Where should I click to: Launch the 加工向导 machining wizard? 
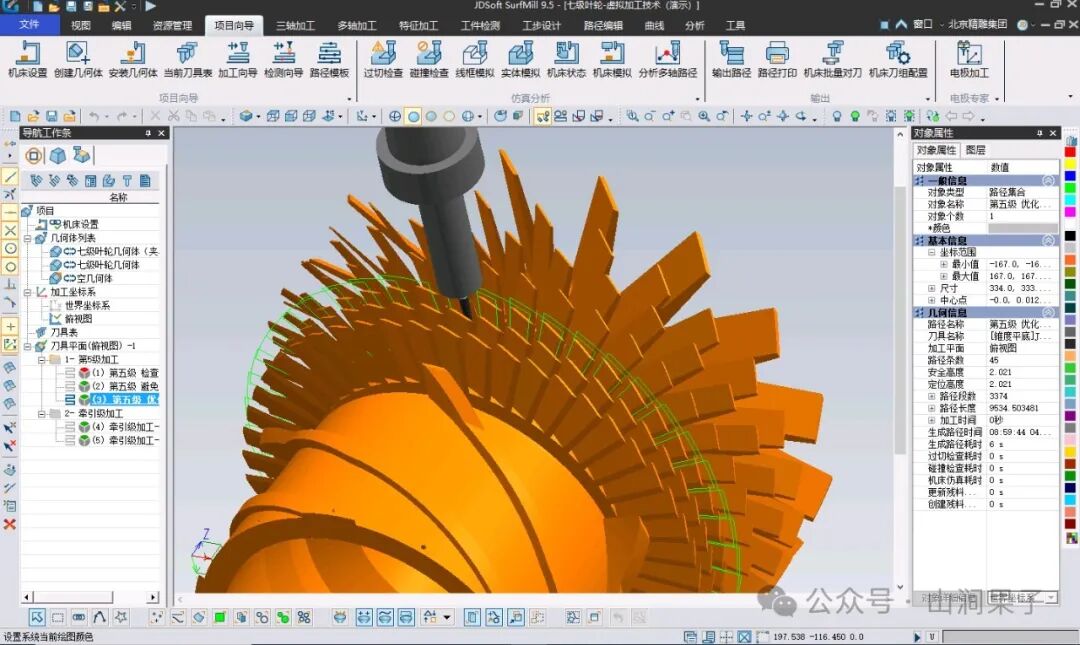pyautogui.click(x=238, y=60)
